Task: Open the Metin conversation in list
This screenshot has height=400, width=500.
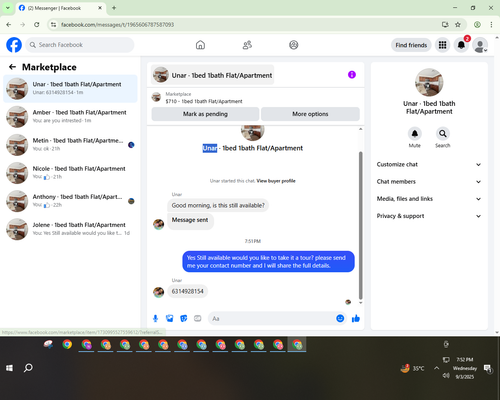Action: click(x=70, y=145)
